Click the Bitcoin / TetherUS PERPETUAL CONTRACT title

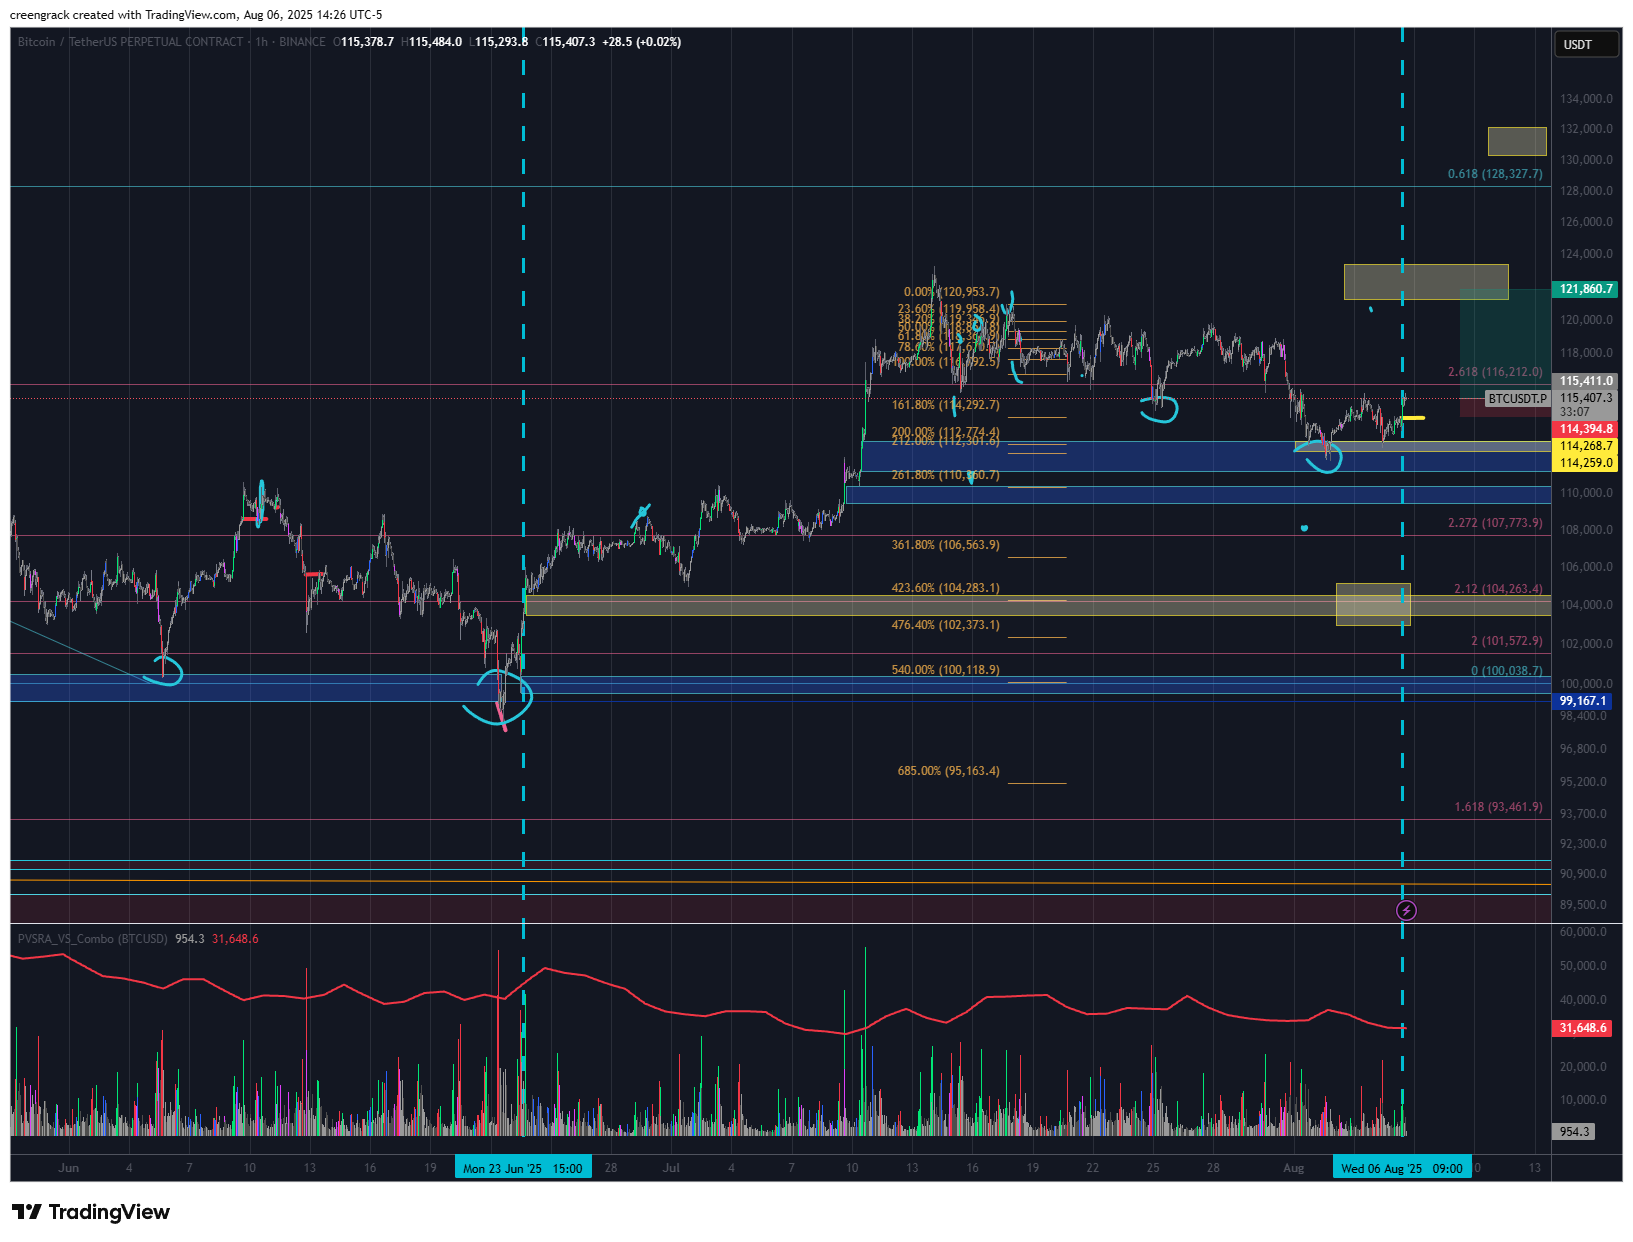[130, 42]
